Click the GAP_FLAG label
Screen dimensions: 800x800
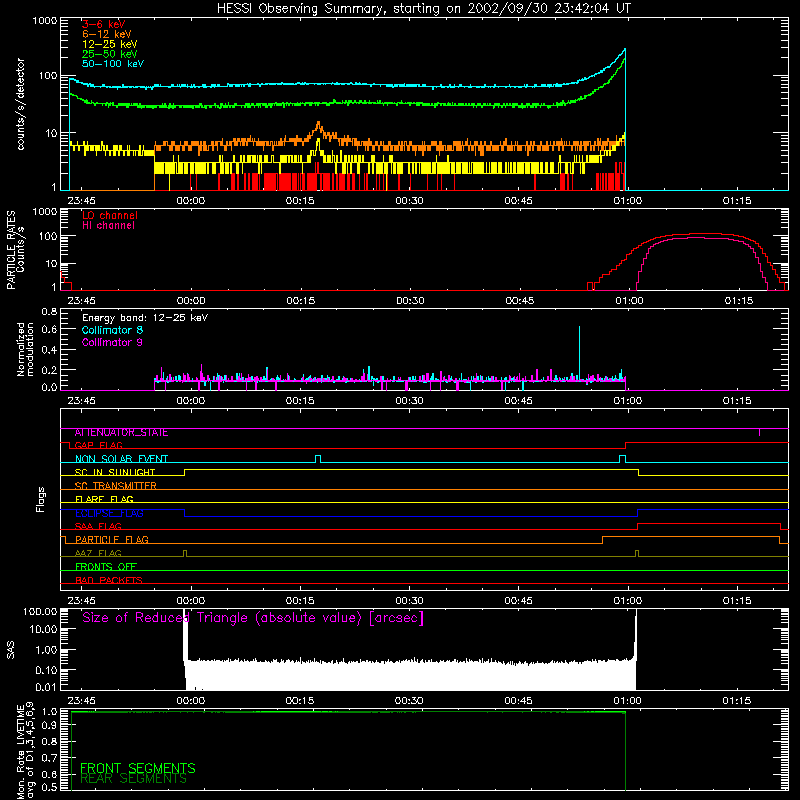click(98, 445)
